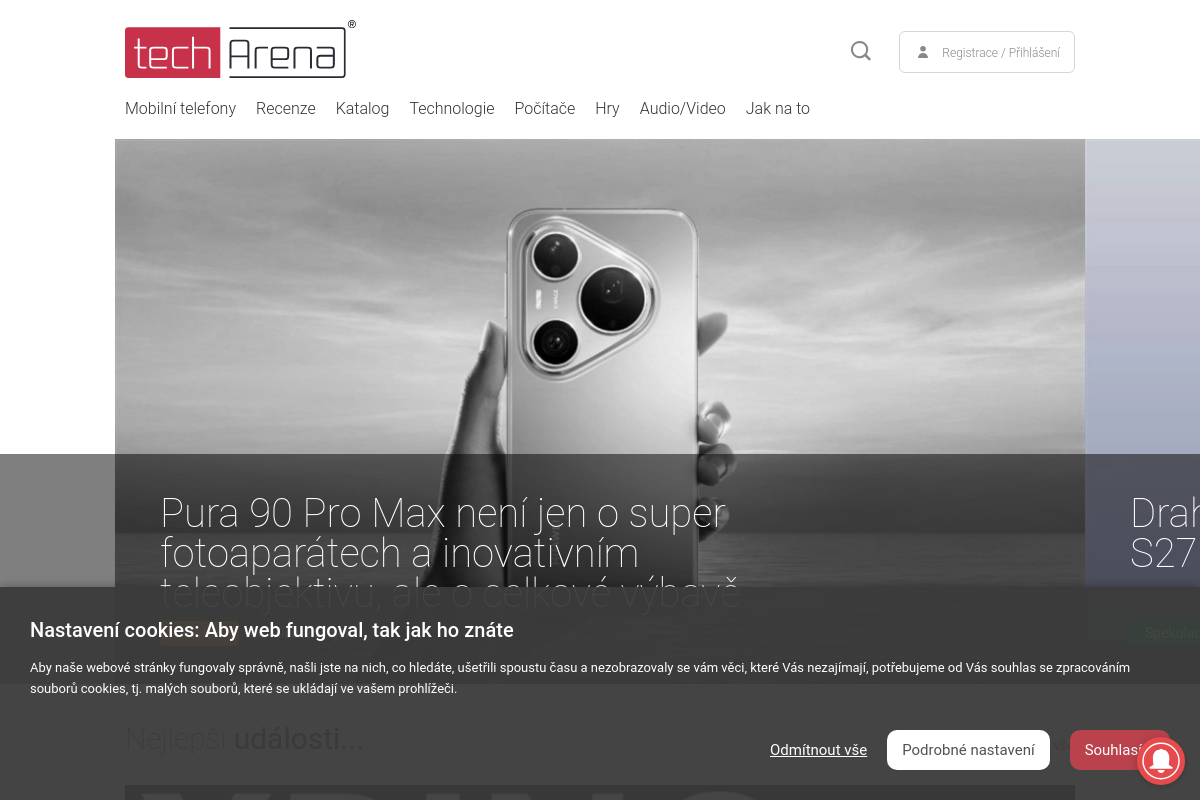1200x800 pixels.
Task: Click the user icon in Registrace button
Action: click(x=923, y=52)
